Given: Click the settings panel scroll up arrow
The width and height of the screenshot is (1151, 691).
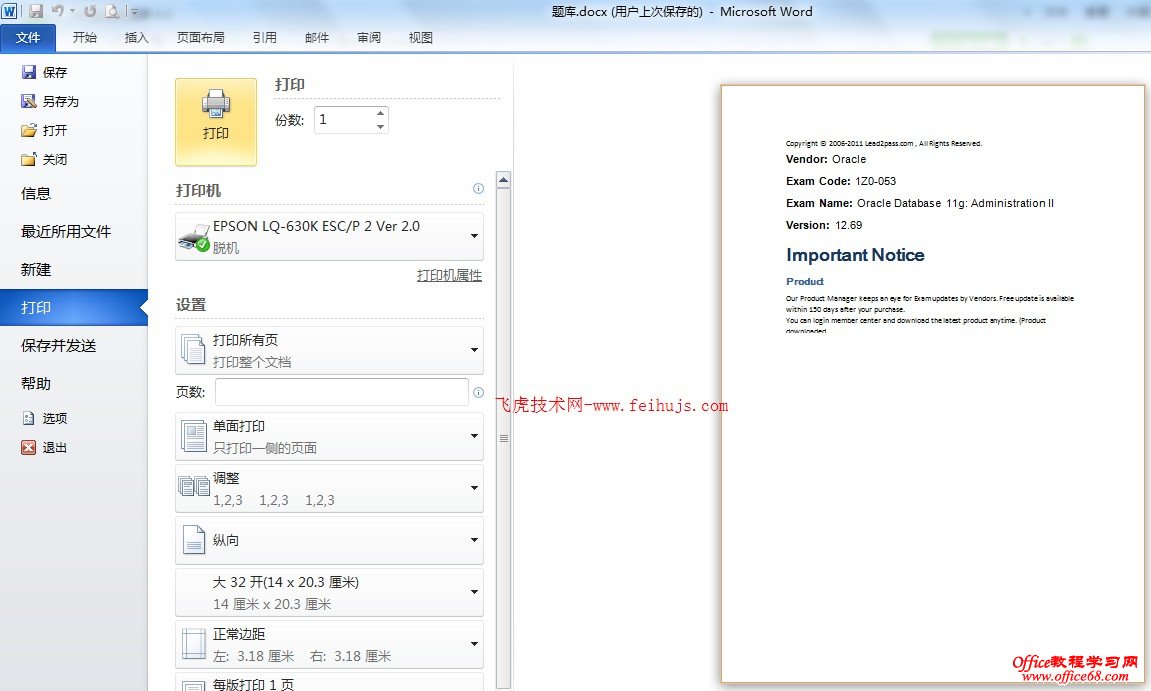Looking at the screenshot, I should [x=504, y=179].
